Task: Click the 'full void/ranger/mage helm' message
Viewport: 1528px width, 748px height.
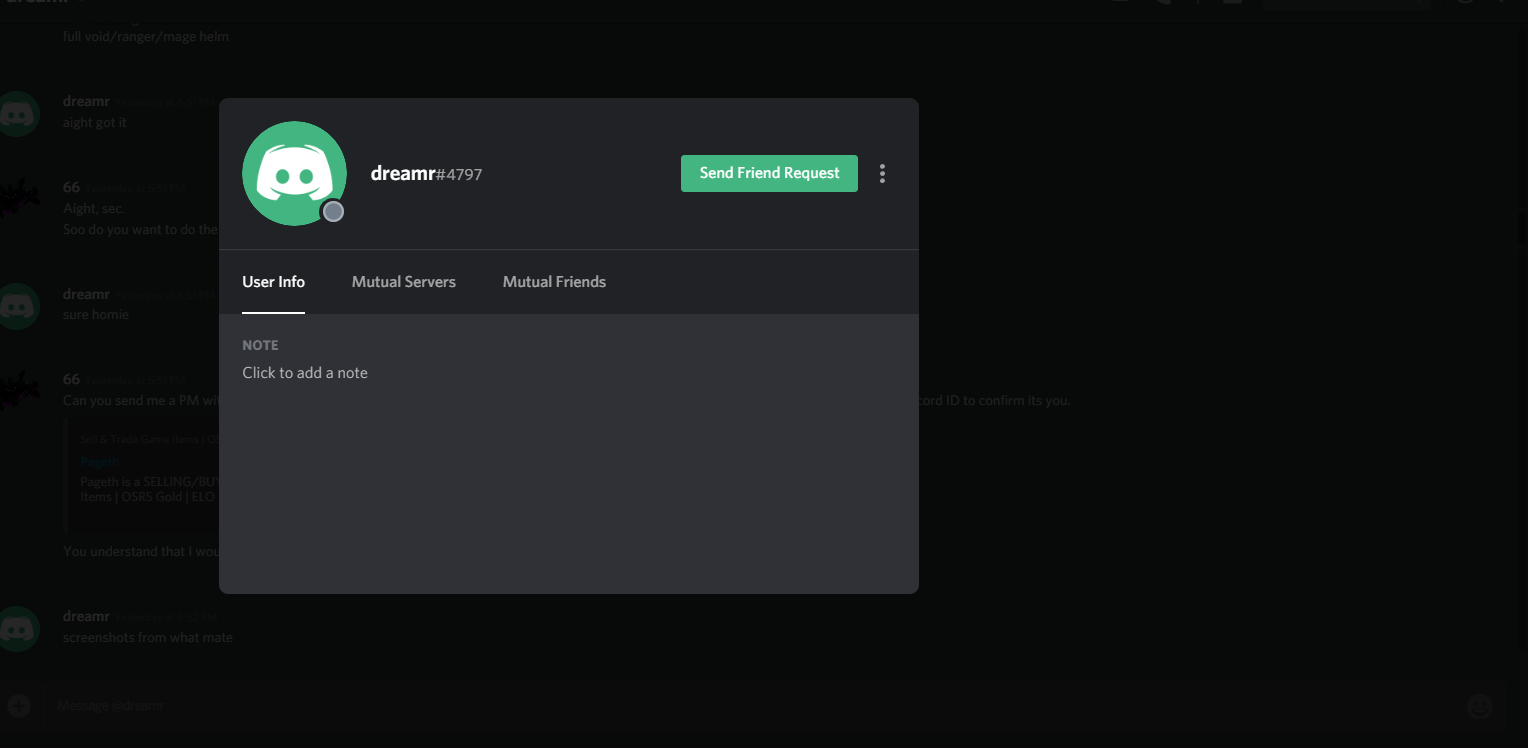Action: (x=146, y=36)
